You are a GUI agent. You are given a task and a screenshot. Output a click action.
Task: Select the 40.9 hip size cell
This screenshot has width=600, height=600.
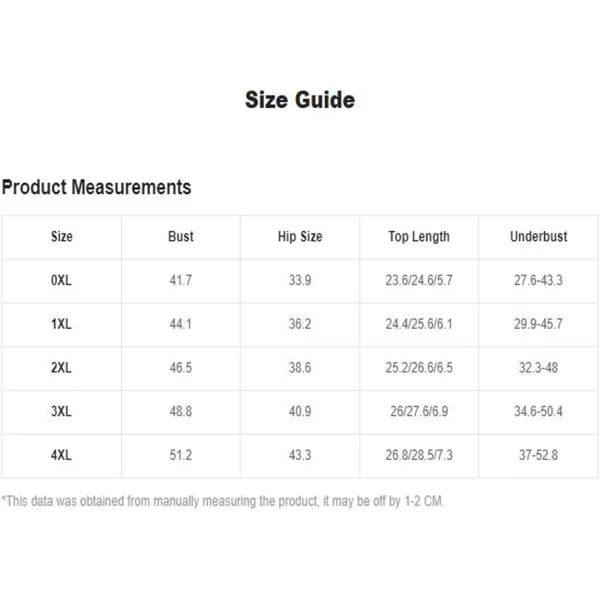pyautogui.click(x=300, y=411)
